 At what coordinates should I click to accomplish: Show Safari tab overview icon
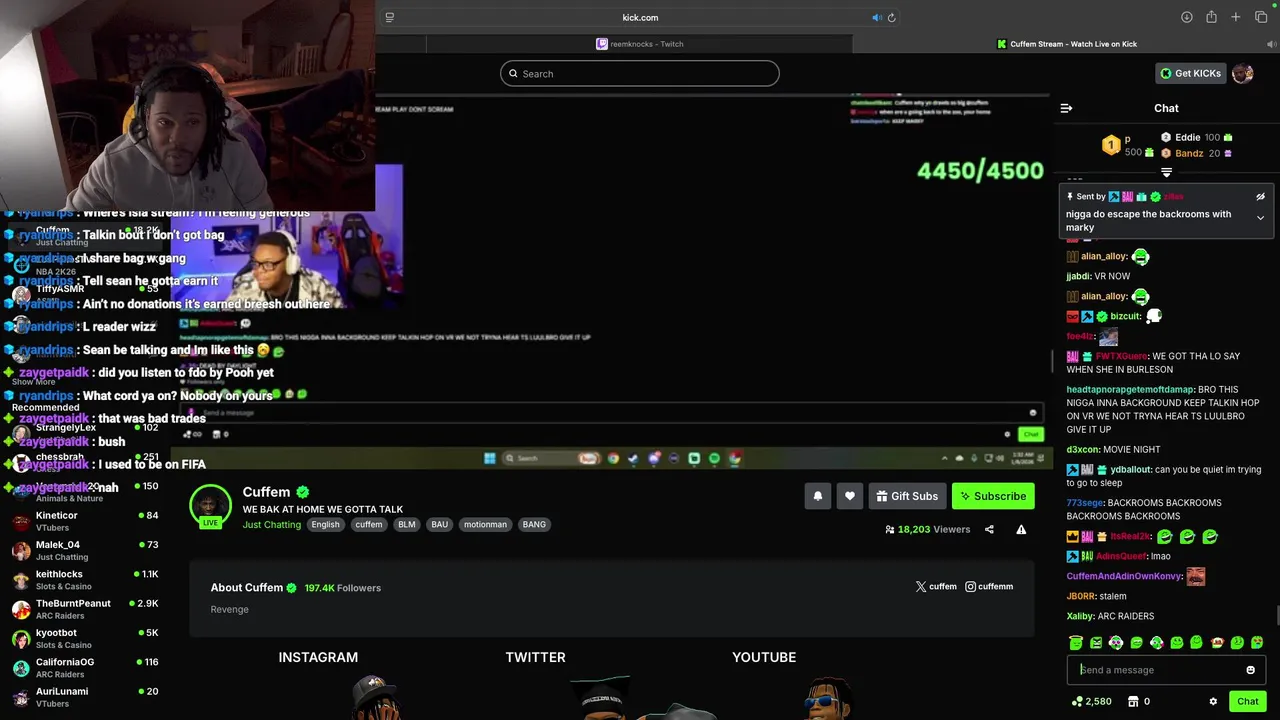click(x=1261, y=17)
